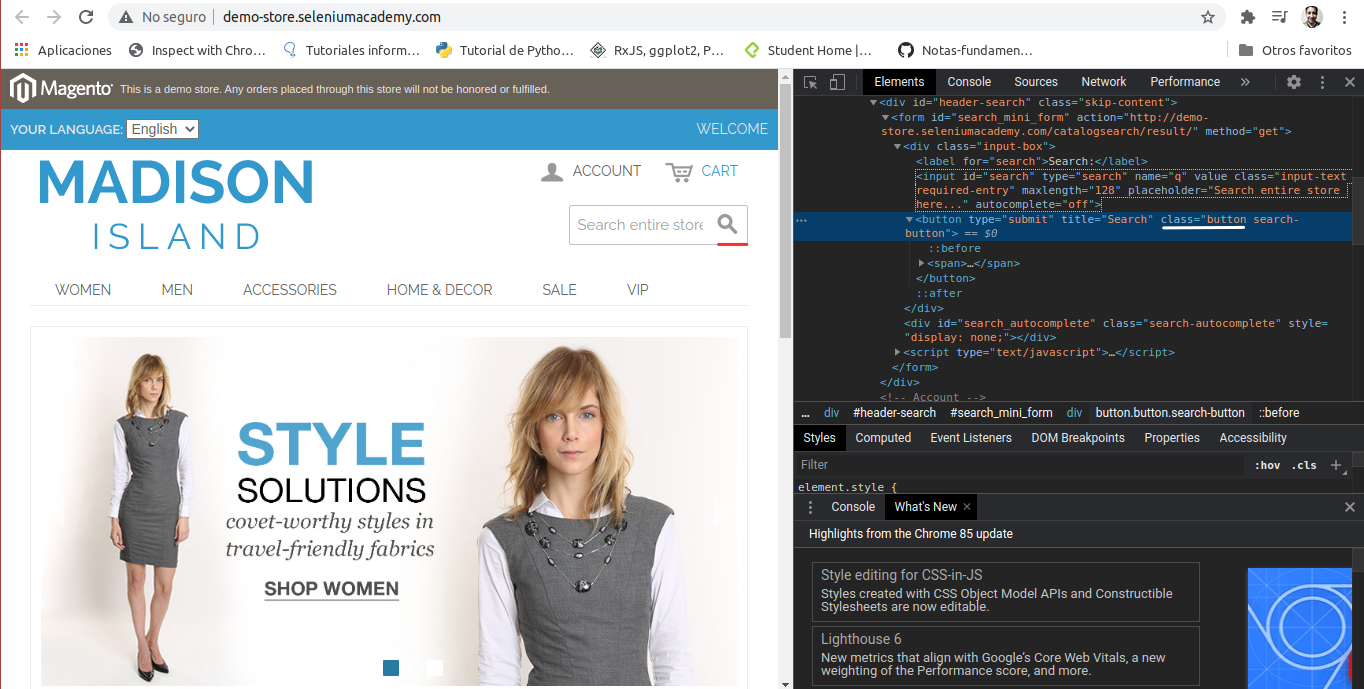Toggle the :hov element state button
The height and width of the screenshot is (689, 1364).
[1267, 465]
